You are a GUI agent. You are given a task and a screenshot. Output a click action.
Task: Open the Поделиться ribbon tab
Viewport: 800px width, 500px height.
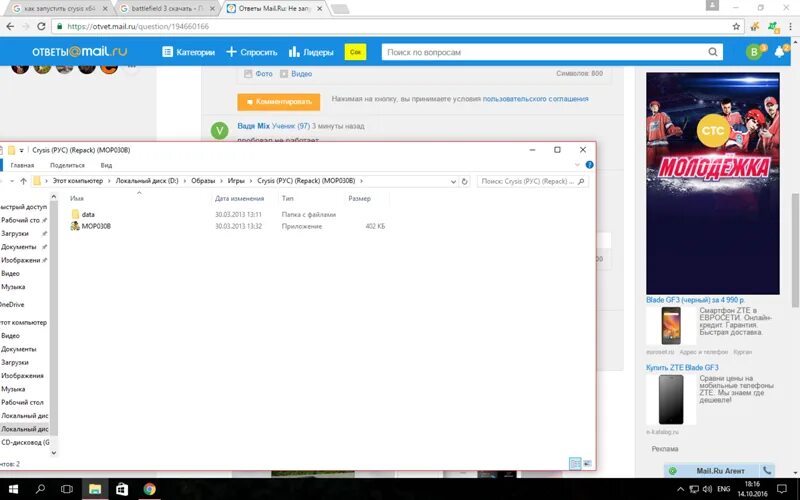click(67, 165)
